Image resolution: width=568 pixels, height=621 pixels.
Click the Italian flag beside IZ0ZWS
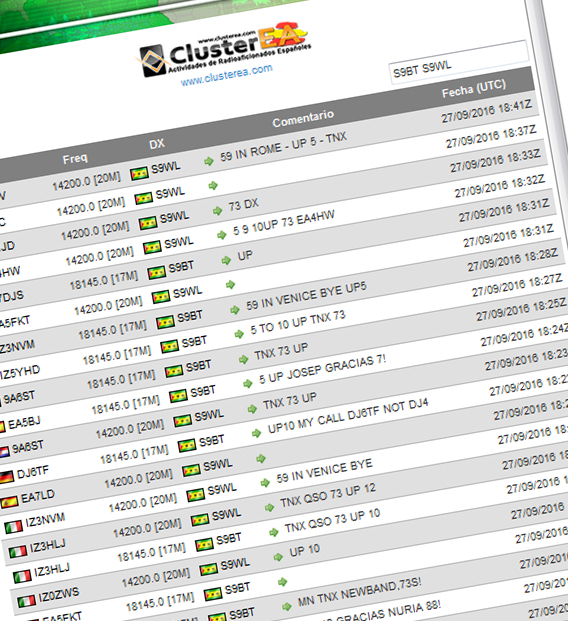pyautogui.click(x=27, y=601)
